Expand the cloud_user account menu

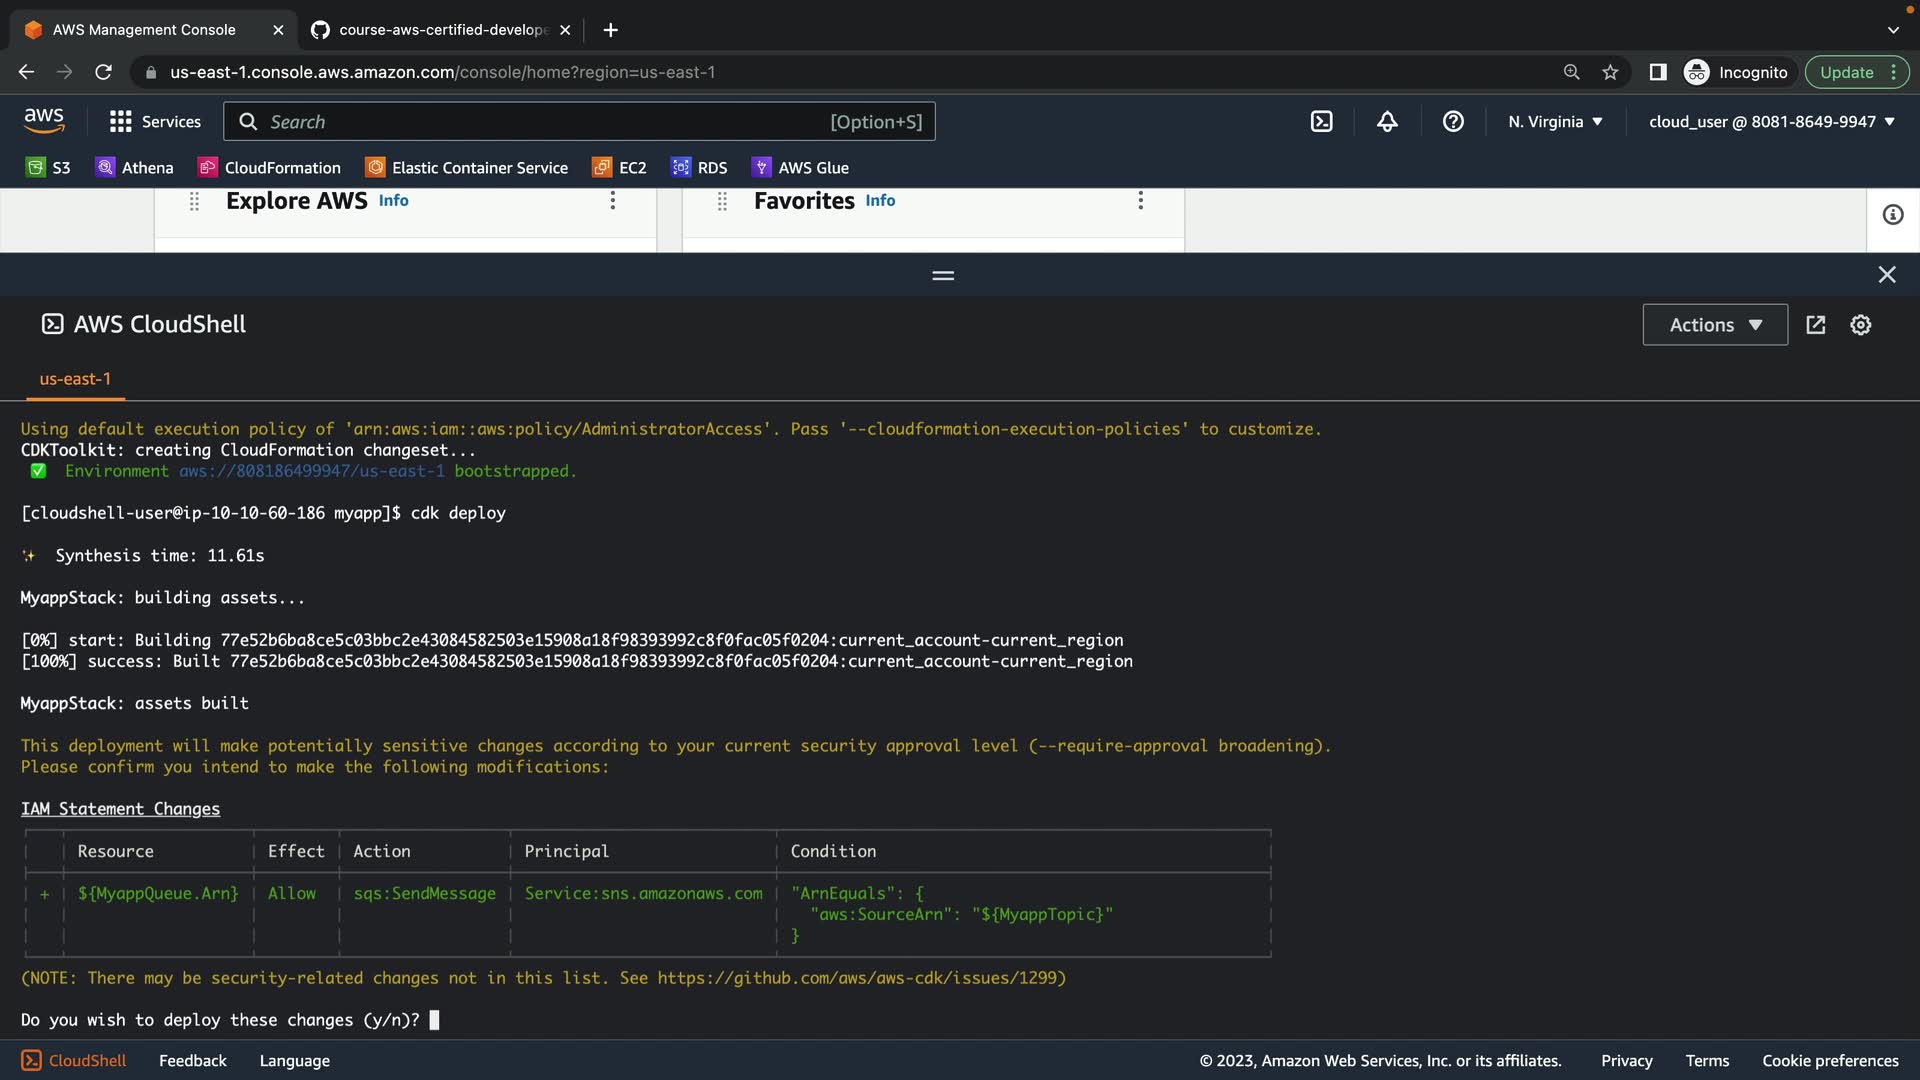click(x=1771, y=122)
